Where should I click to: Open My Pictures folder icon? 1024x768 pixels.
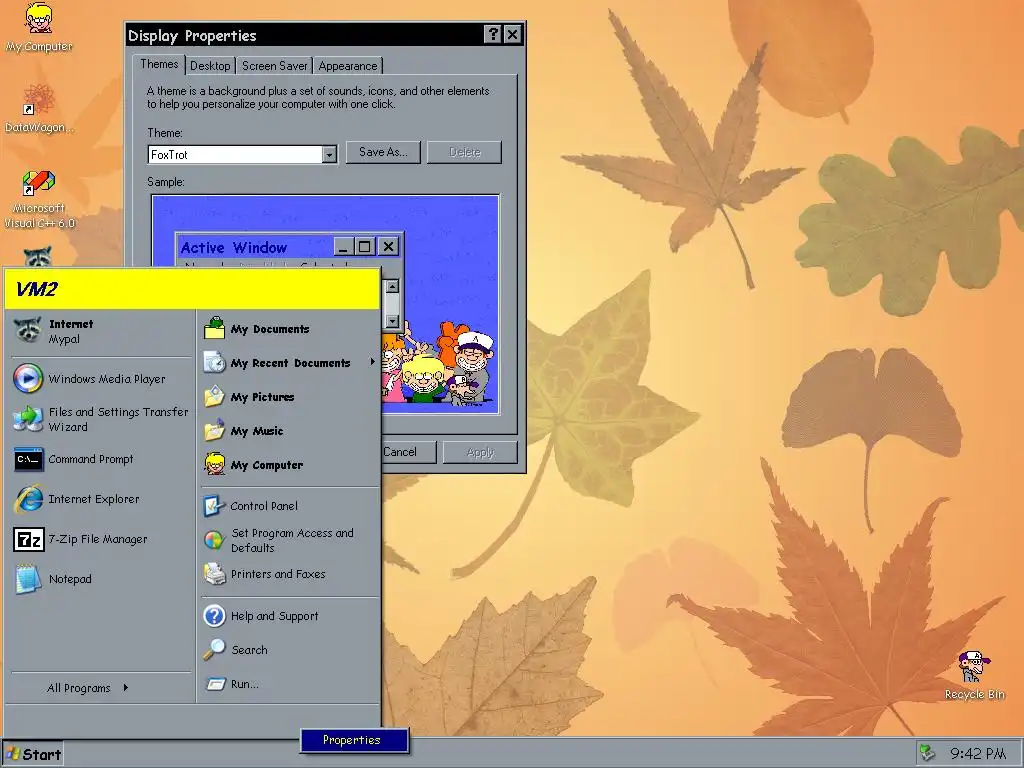(214, 396)
